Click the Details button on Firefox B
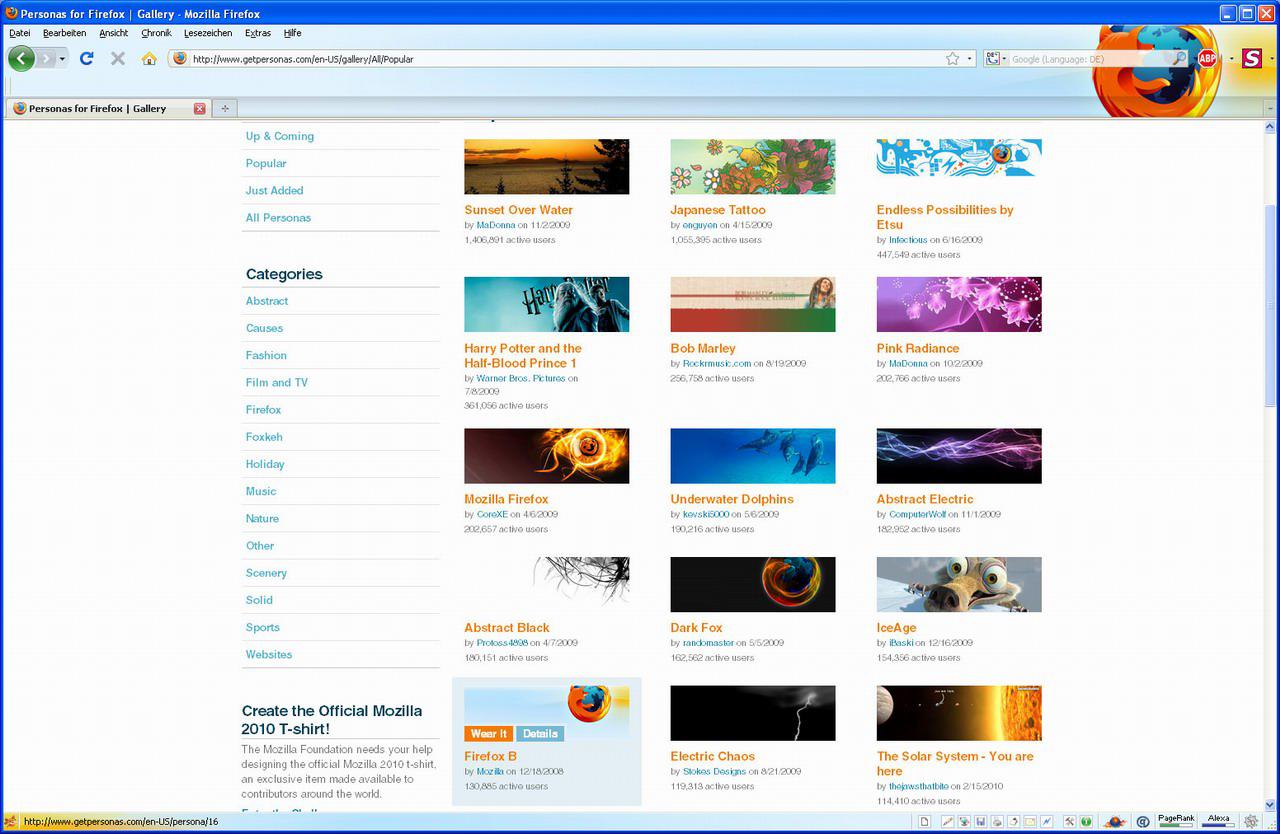 540,734
